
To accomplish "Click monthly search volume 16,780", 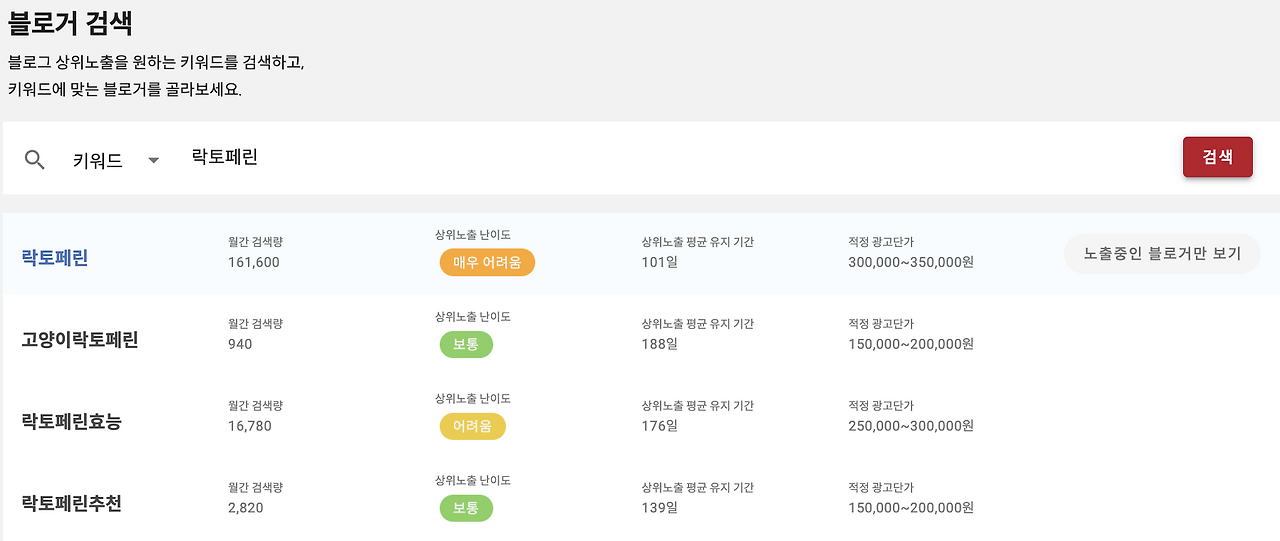I will 250,426.
